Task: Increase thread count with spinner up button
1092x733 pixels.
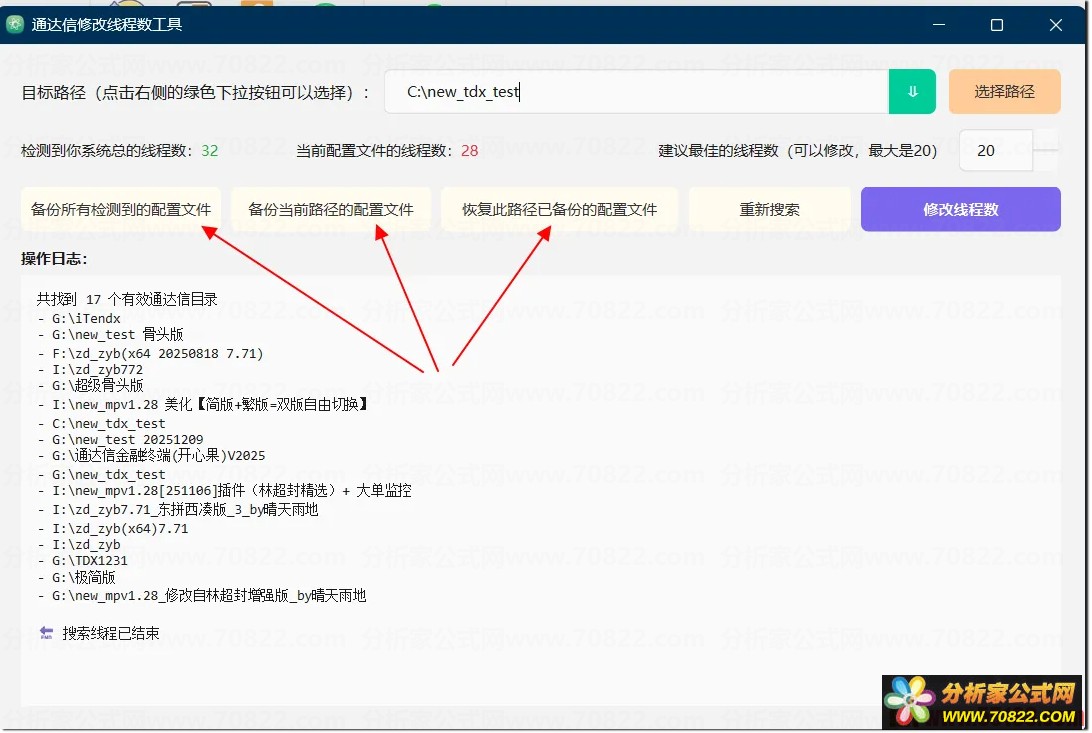Action: tap(1046, 140)
